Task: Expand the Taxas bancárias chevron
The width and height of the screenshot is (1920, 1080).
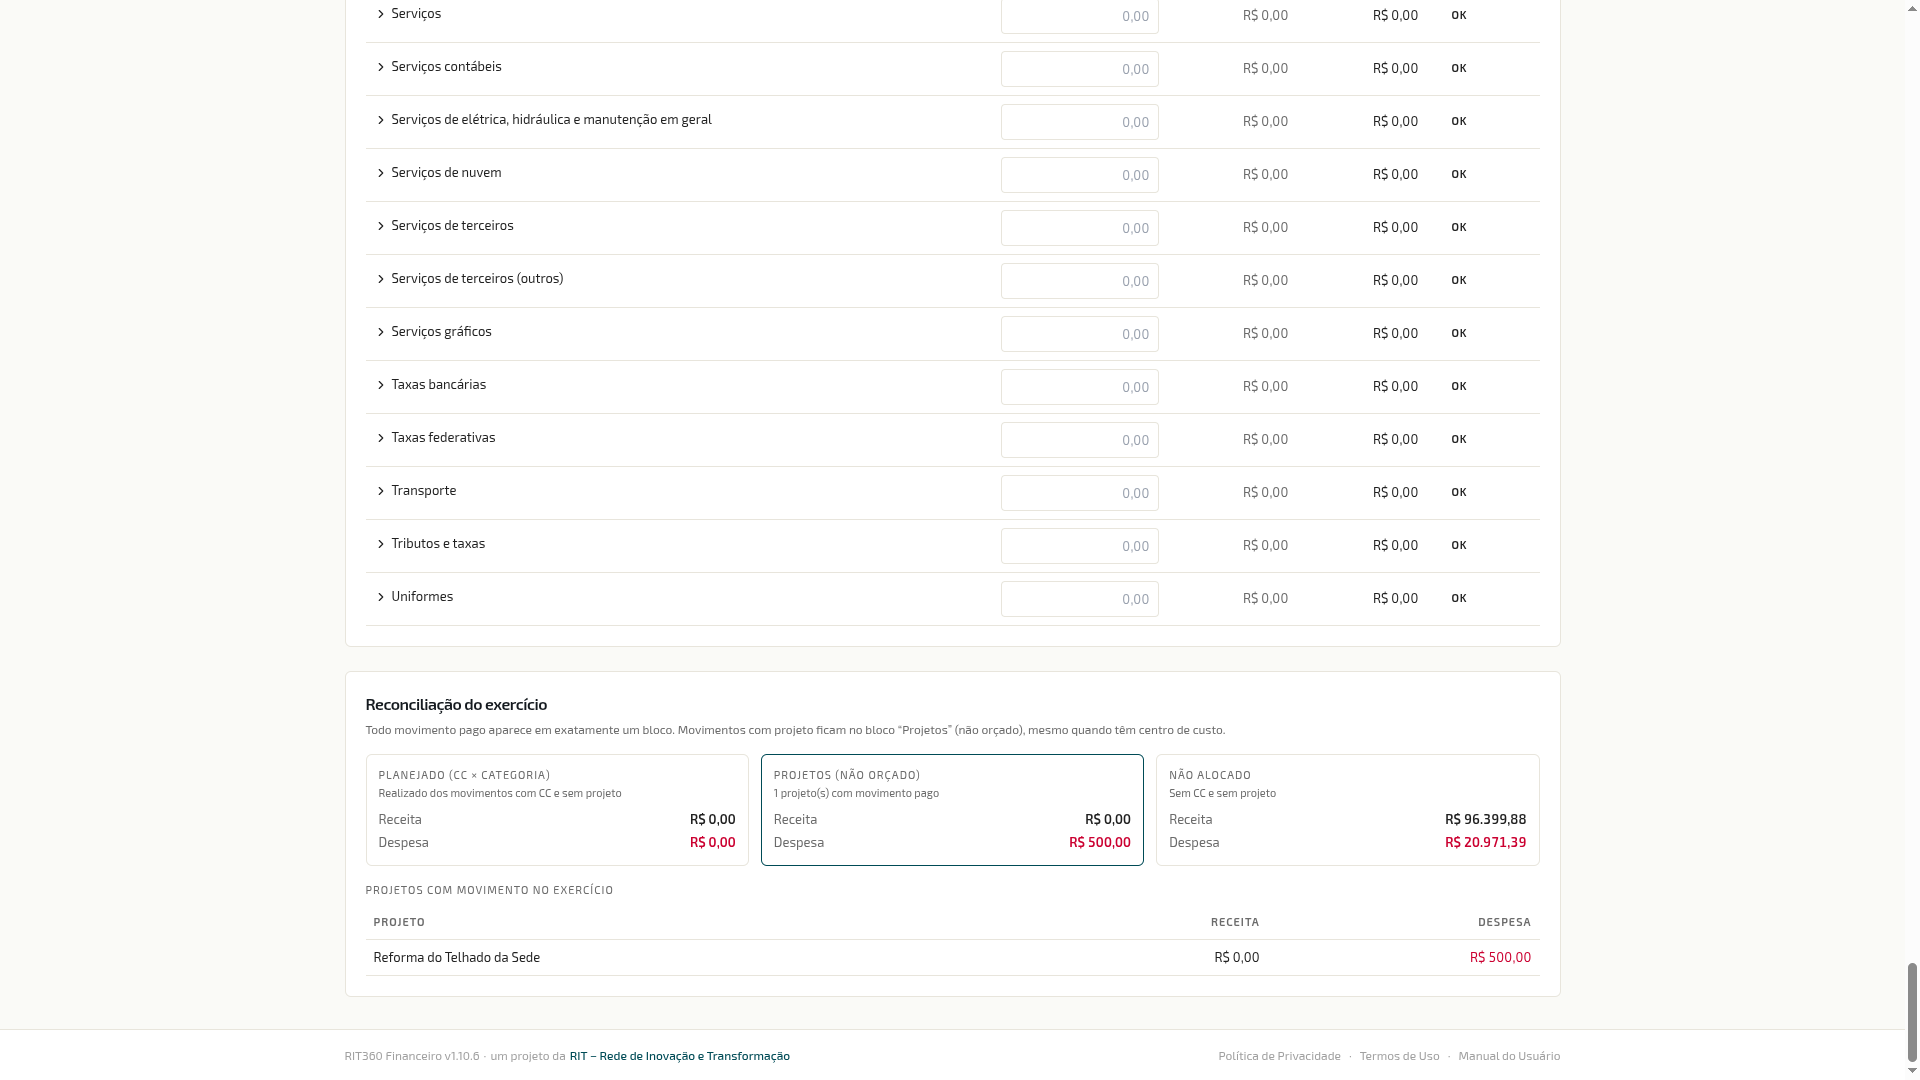Action: coord(381,385)
